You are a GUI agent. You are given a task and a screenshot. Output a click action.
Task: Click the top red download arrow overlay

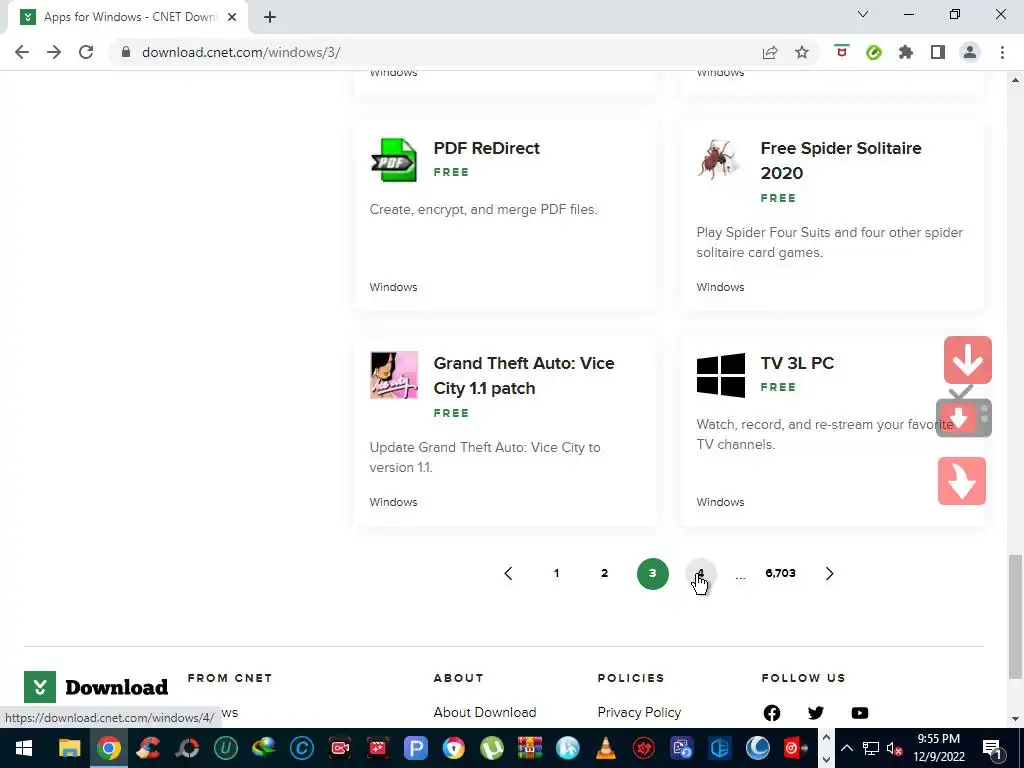[x=968, y=360]
